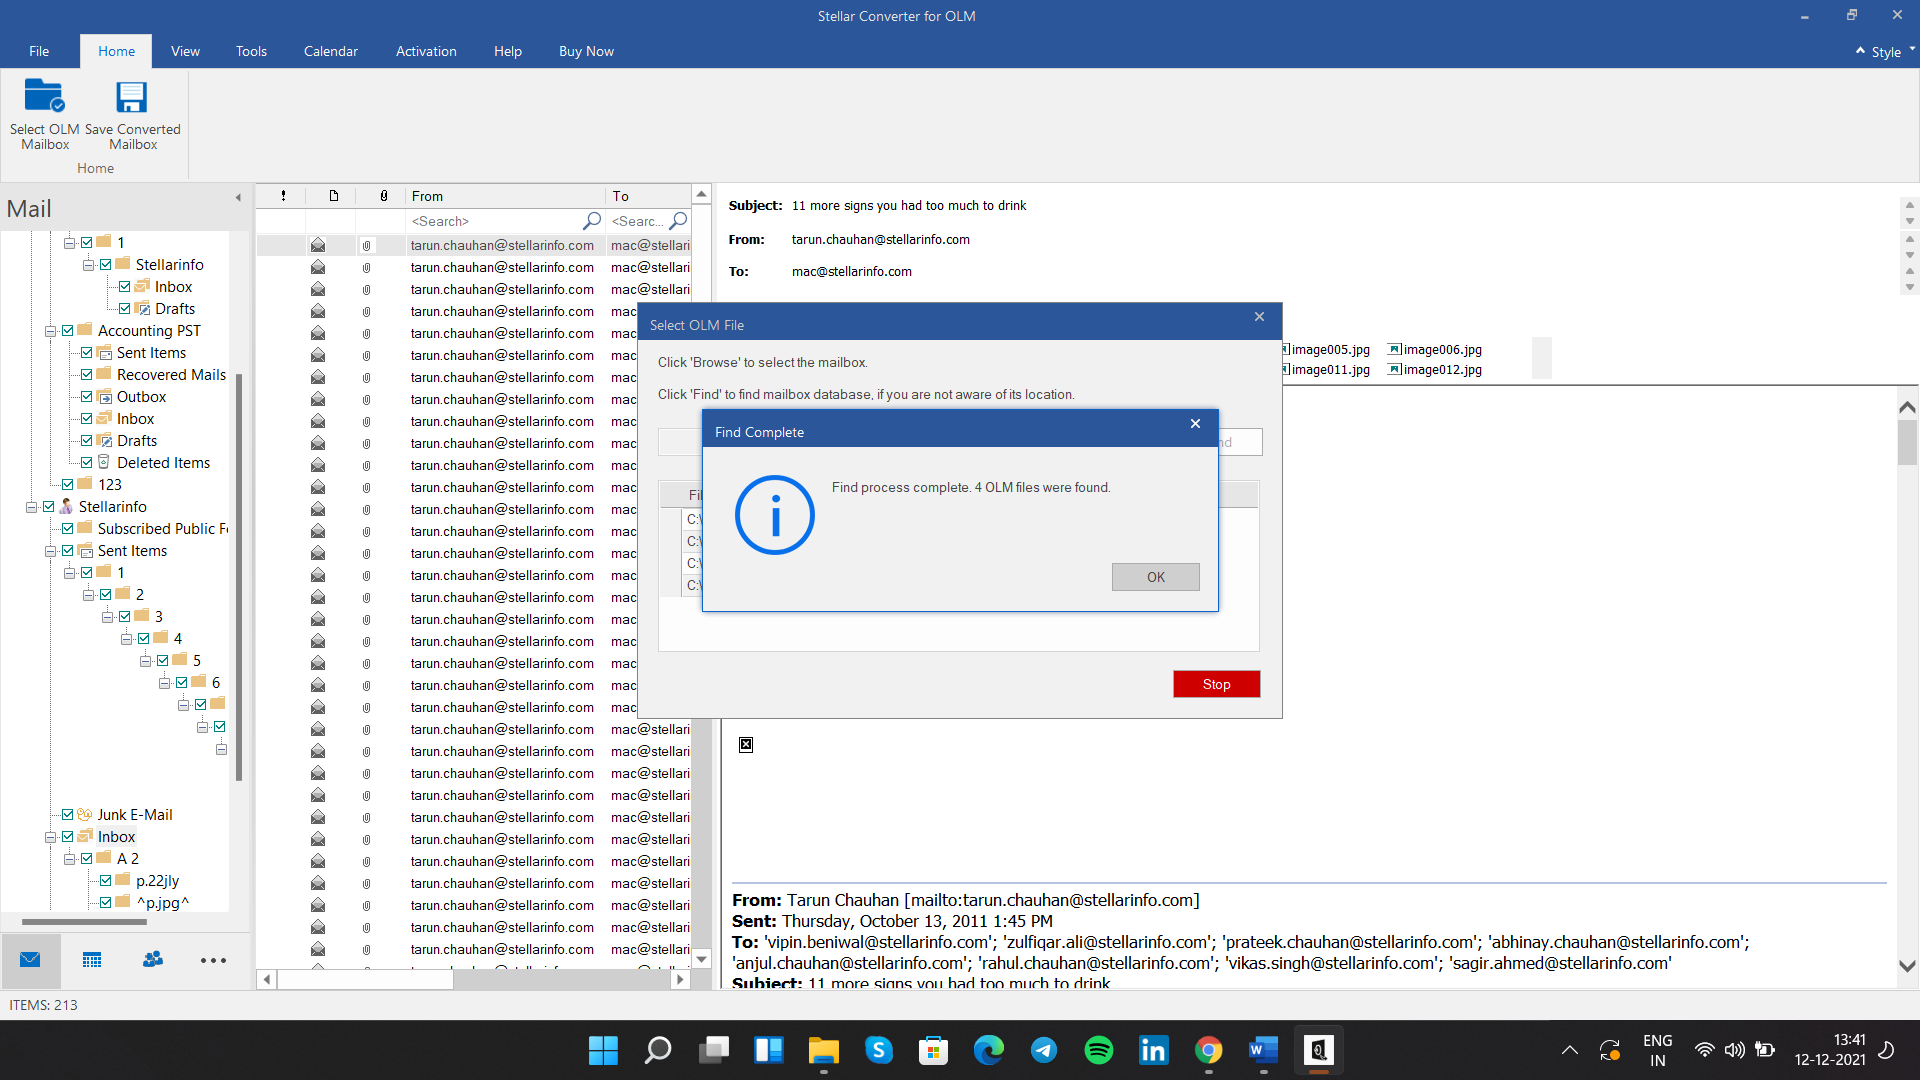Image resolution: width=1920 pixels, height=1080 pixels.
Task: Open the Style dropdown
Action: pos(1886,51)
